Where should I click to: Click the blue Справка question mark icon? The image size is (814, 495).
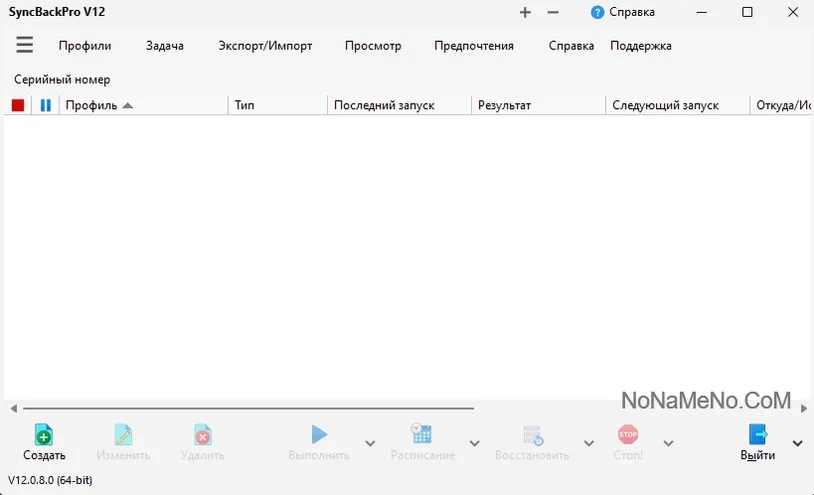tap(598, 12)
